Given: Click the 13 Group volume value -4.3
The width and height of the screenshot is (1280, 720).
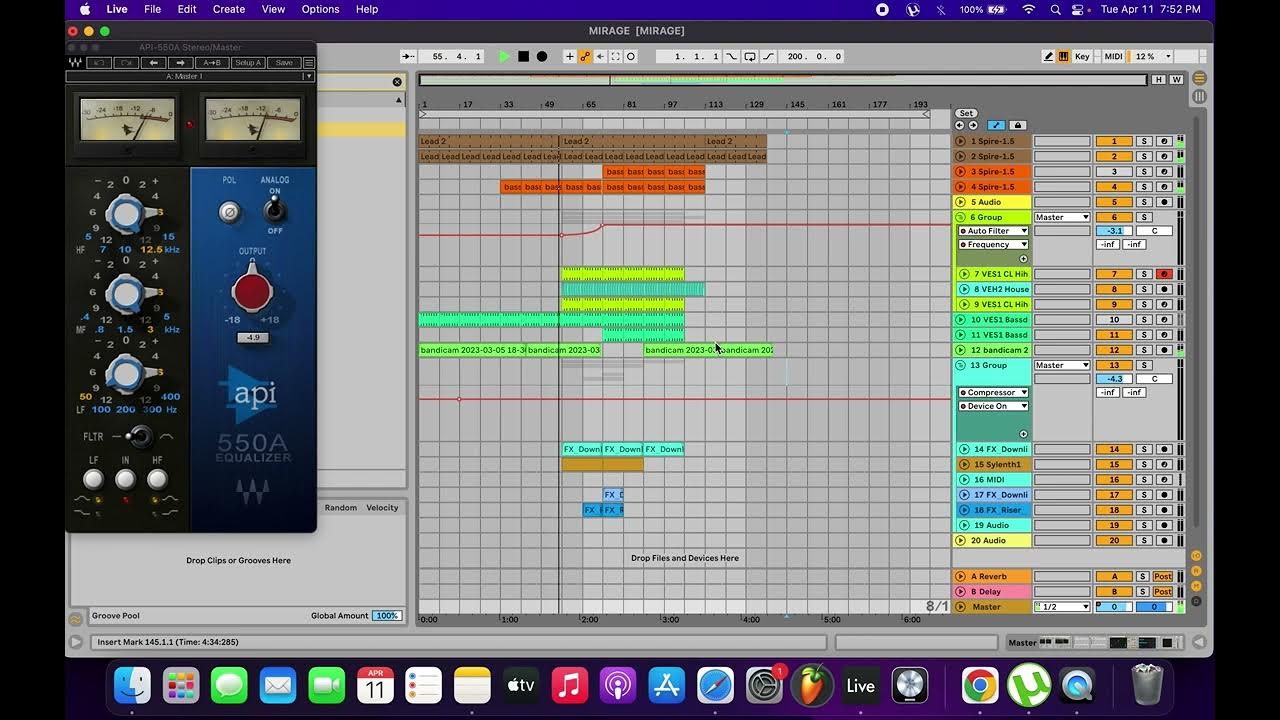Looking at the screenshot, I should [x=1114, y=379].
